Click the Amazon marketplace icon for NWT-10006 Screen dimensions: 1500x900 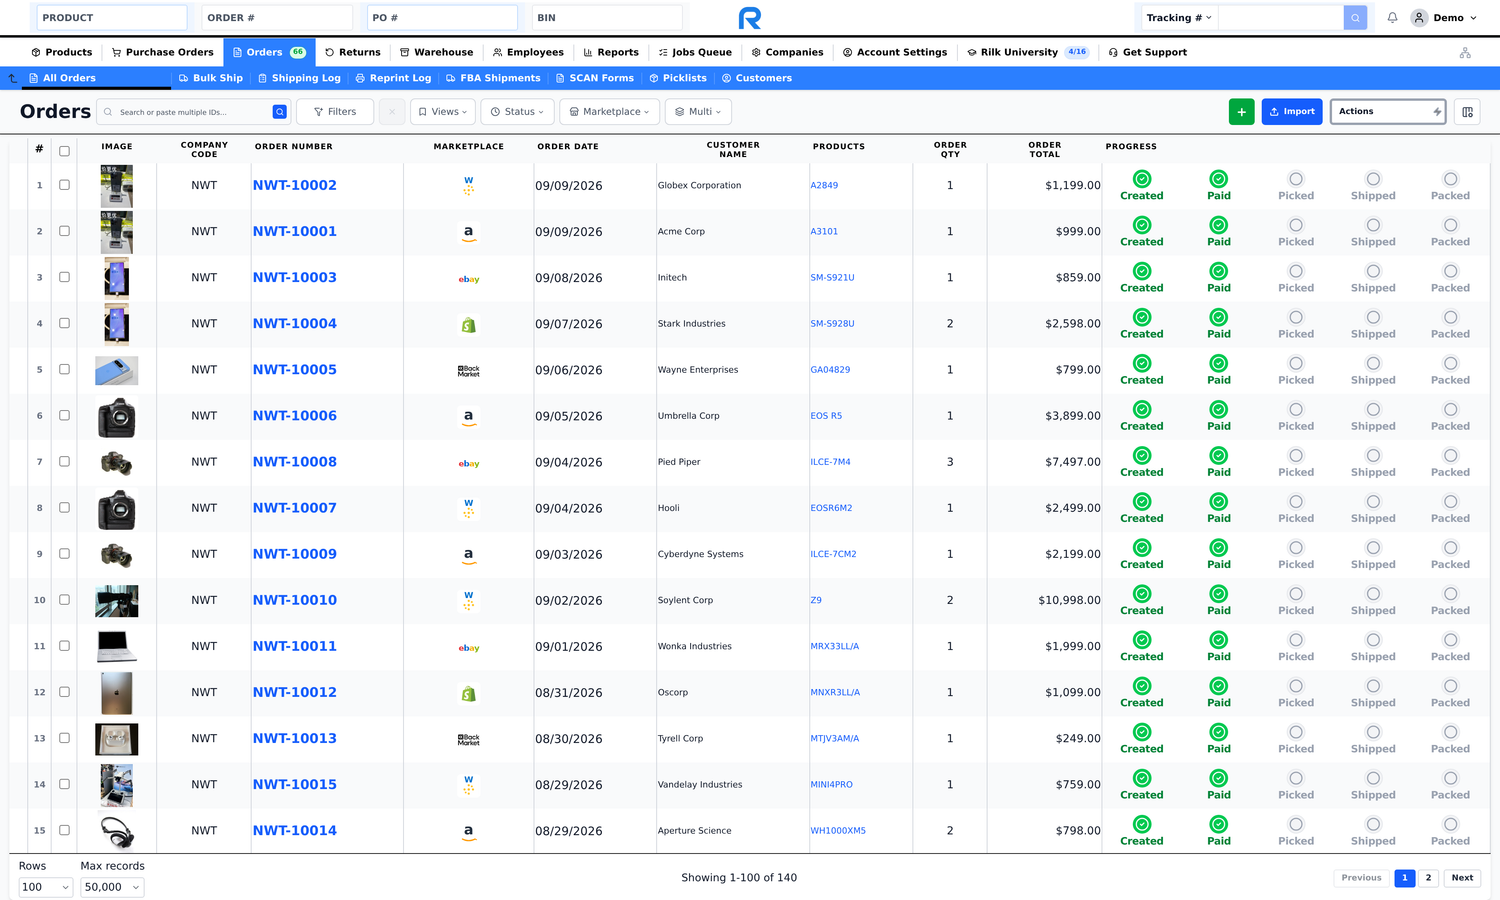coord(468,416)
